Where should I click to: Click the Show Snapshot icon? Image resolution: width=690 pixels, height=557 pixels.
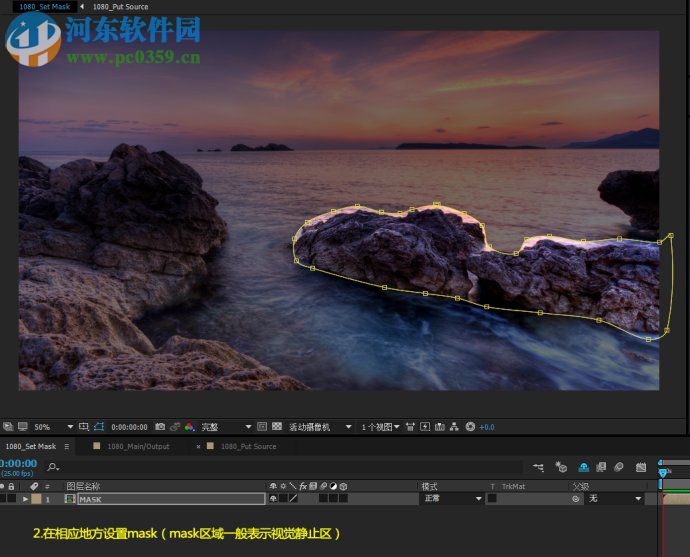[x=175, y=426]
